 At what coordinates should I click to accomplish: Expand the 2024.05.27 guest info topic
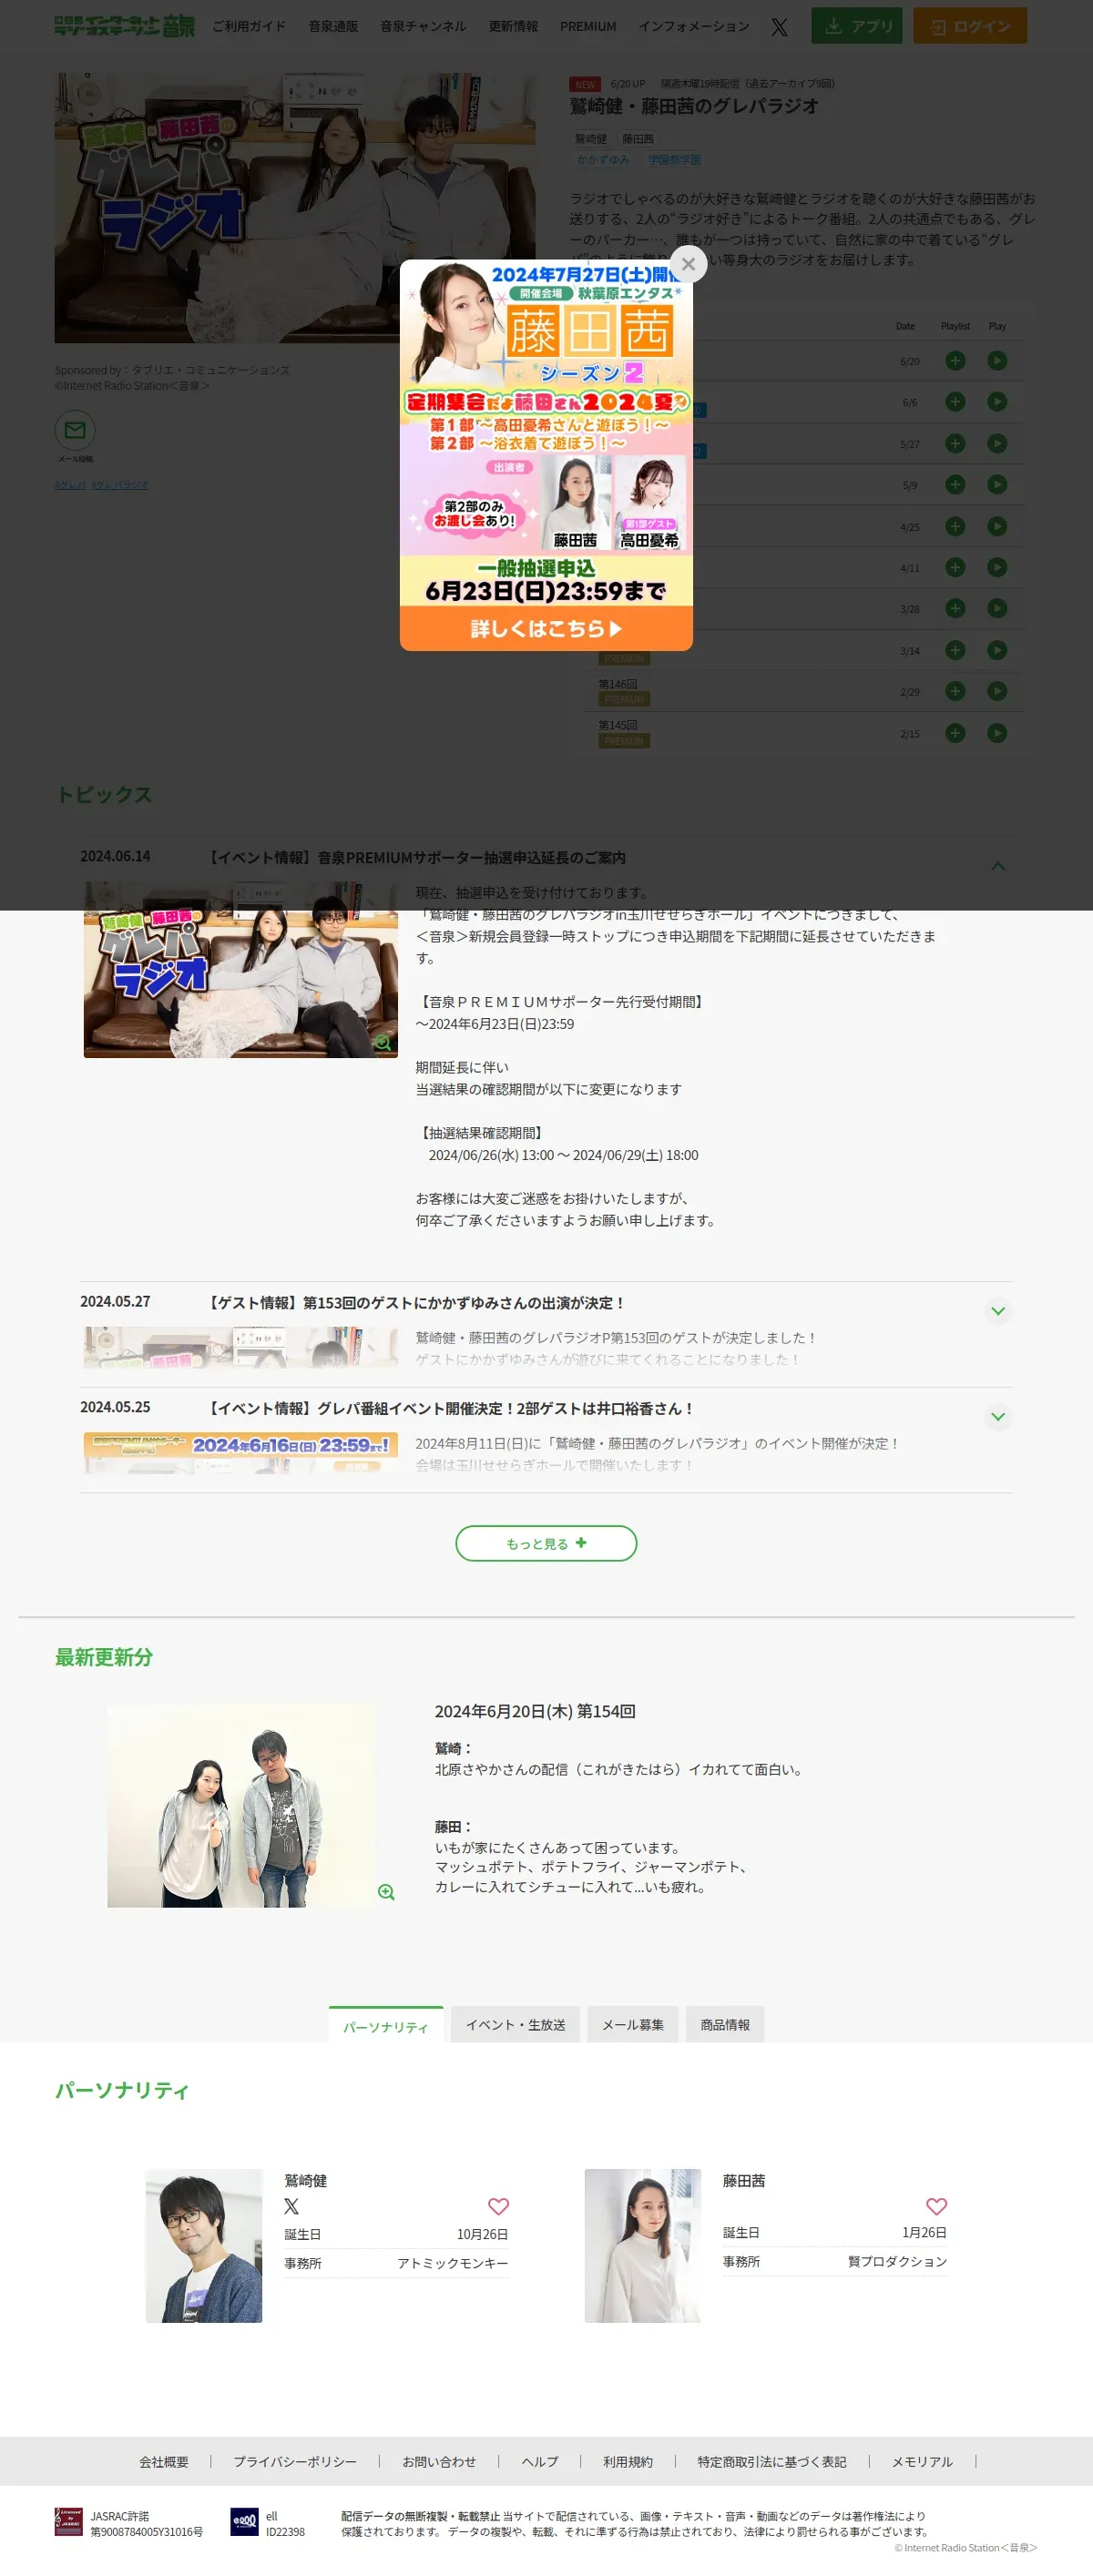click(997, 1311)
